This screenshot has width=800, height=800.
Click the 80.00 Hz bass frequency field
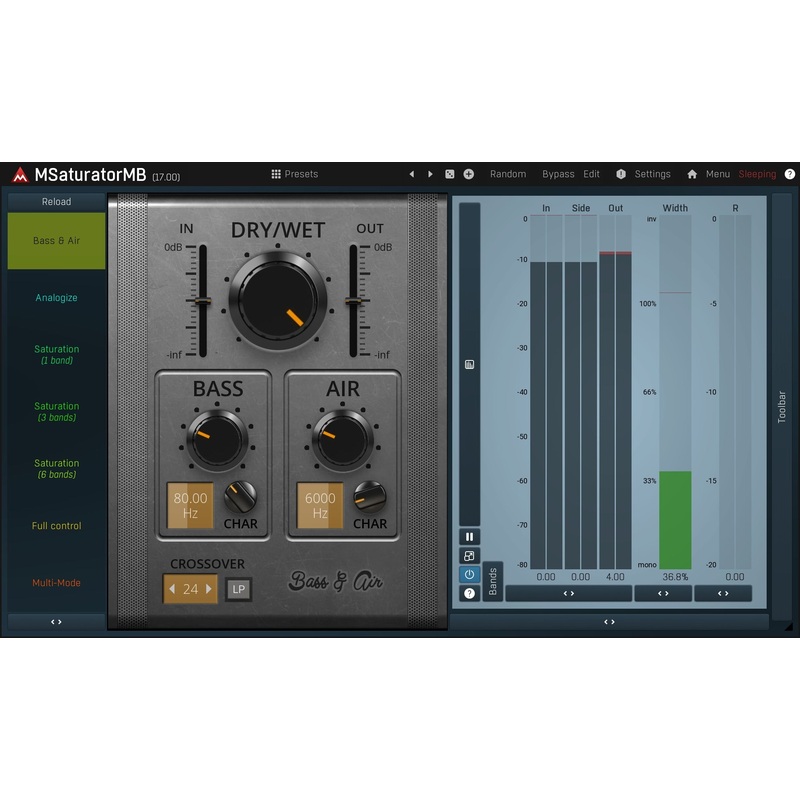[190, 505]
